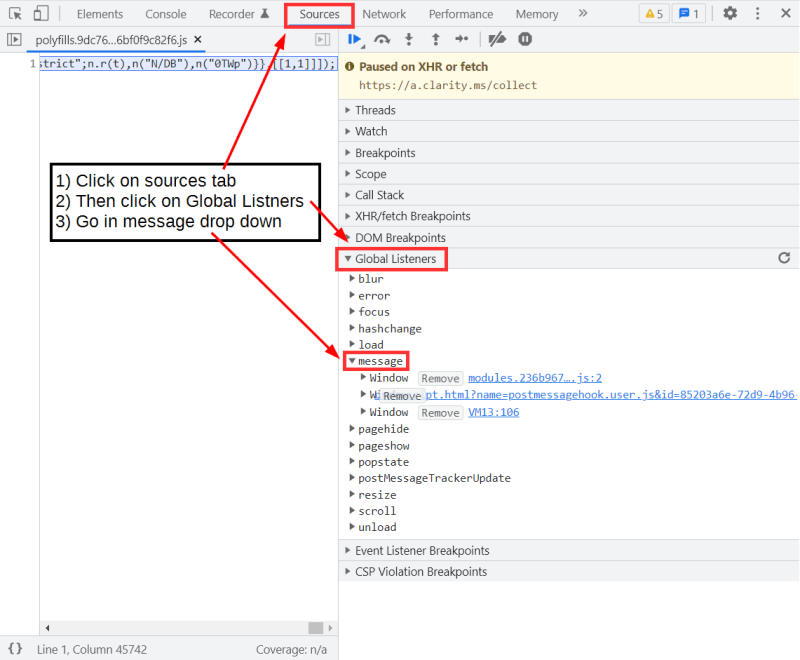The image size is (800, 660).
Task: Open the VM13:106 source link
Action: (493, 412)
